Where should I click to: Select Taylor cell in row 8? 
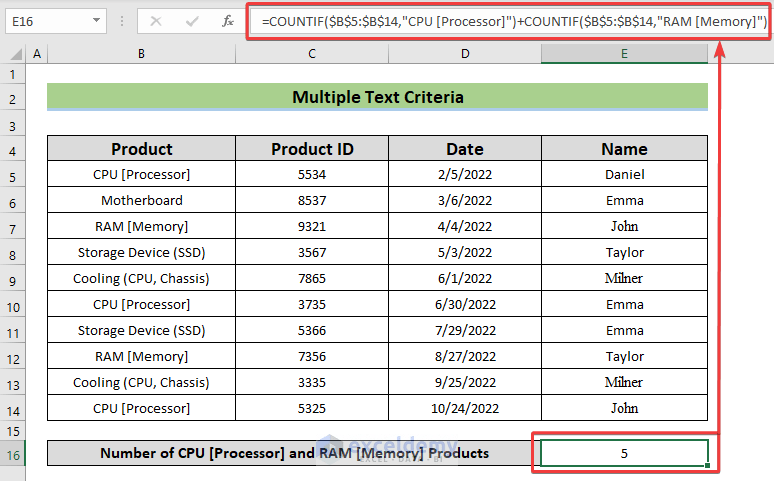click(x=624, y=252)
